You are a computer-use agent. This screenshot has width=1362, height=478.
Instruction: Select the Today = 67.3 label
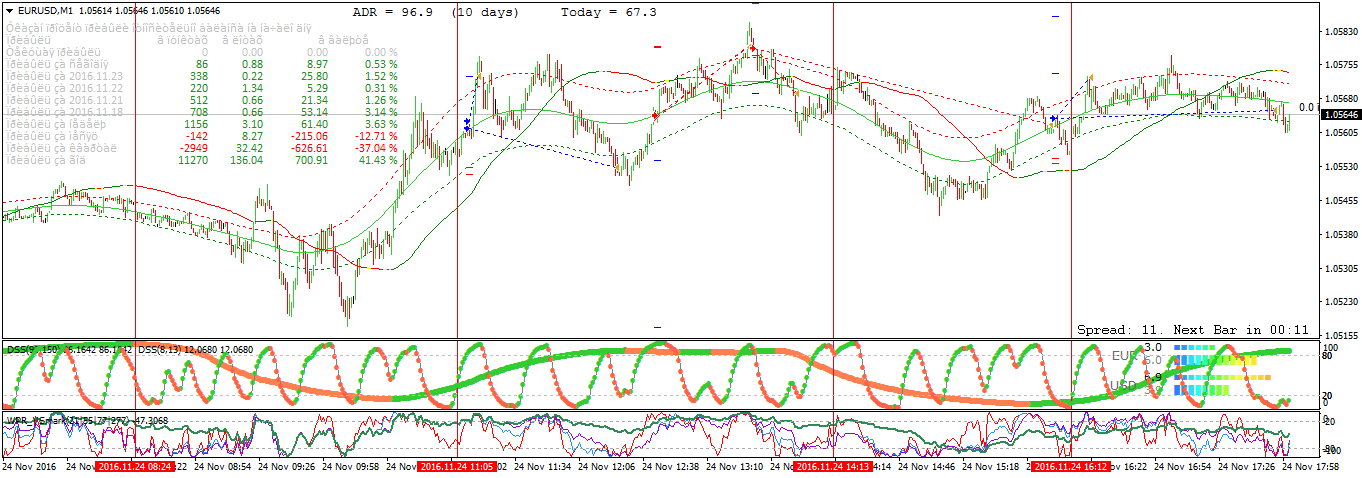(x=608, y=12)
